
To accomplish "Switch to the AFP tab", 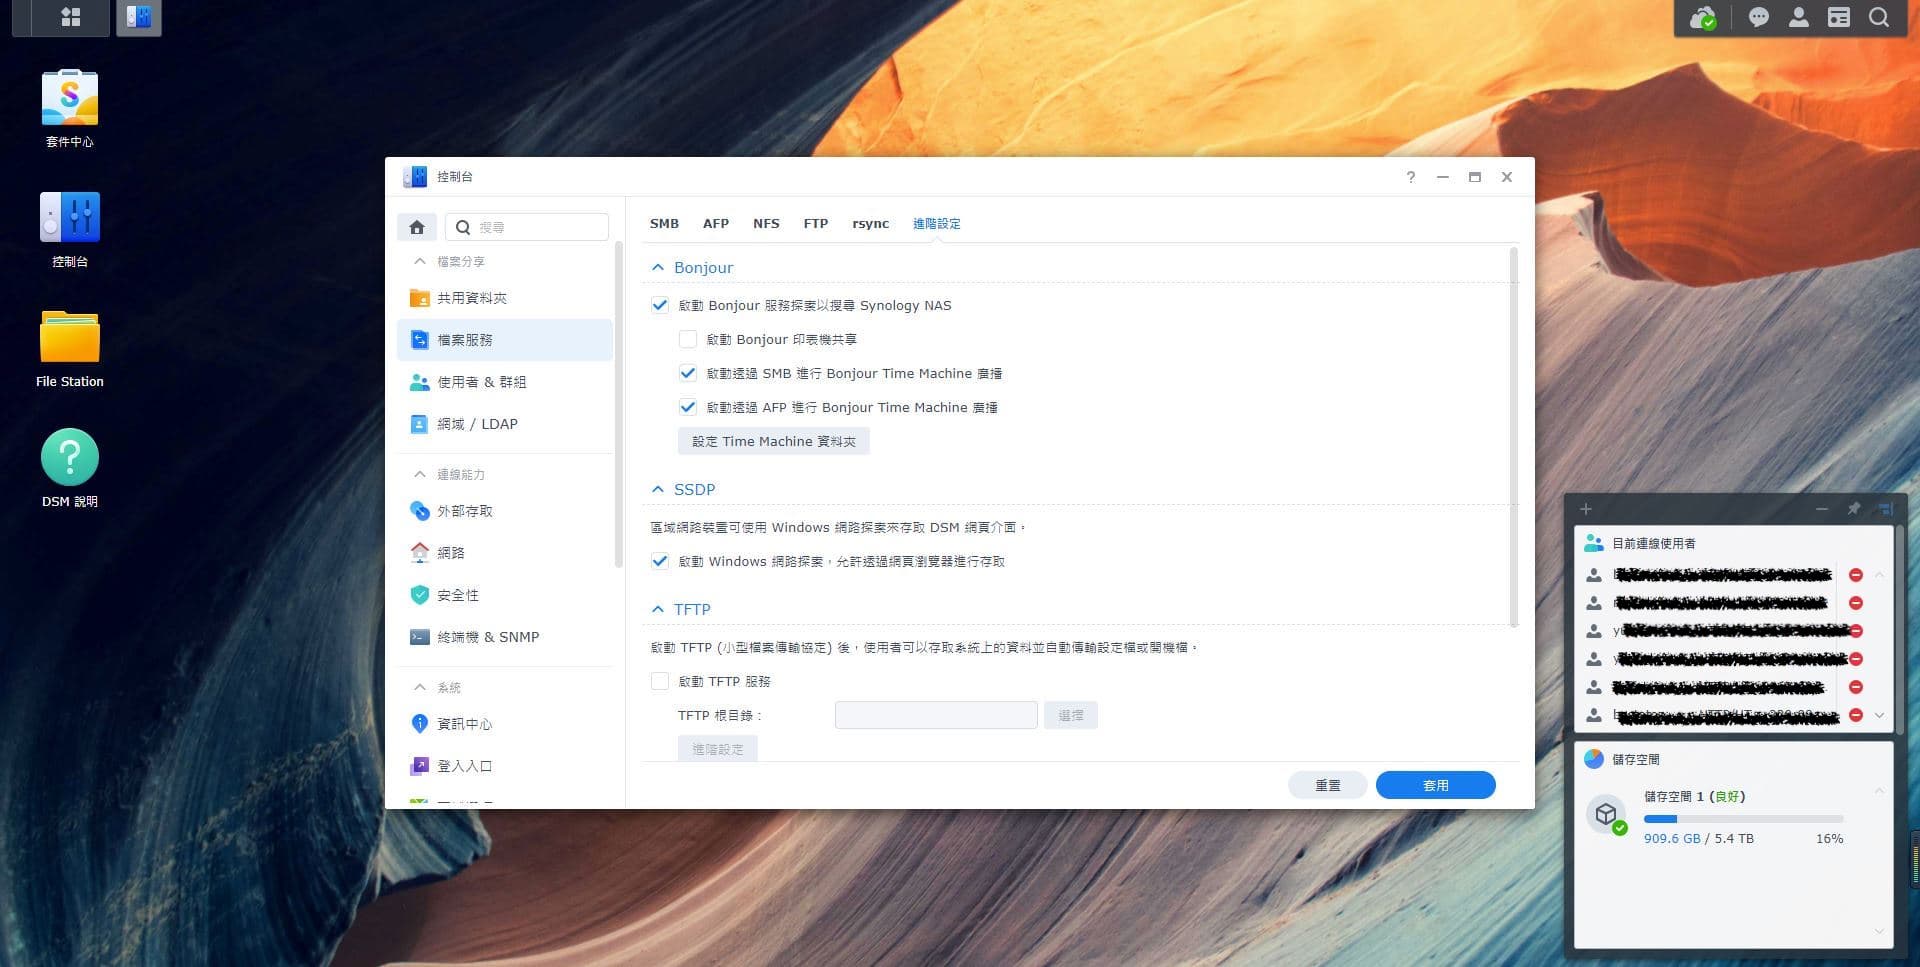I will pyautogui.click(x=716, y=224).
